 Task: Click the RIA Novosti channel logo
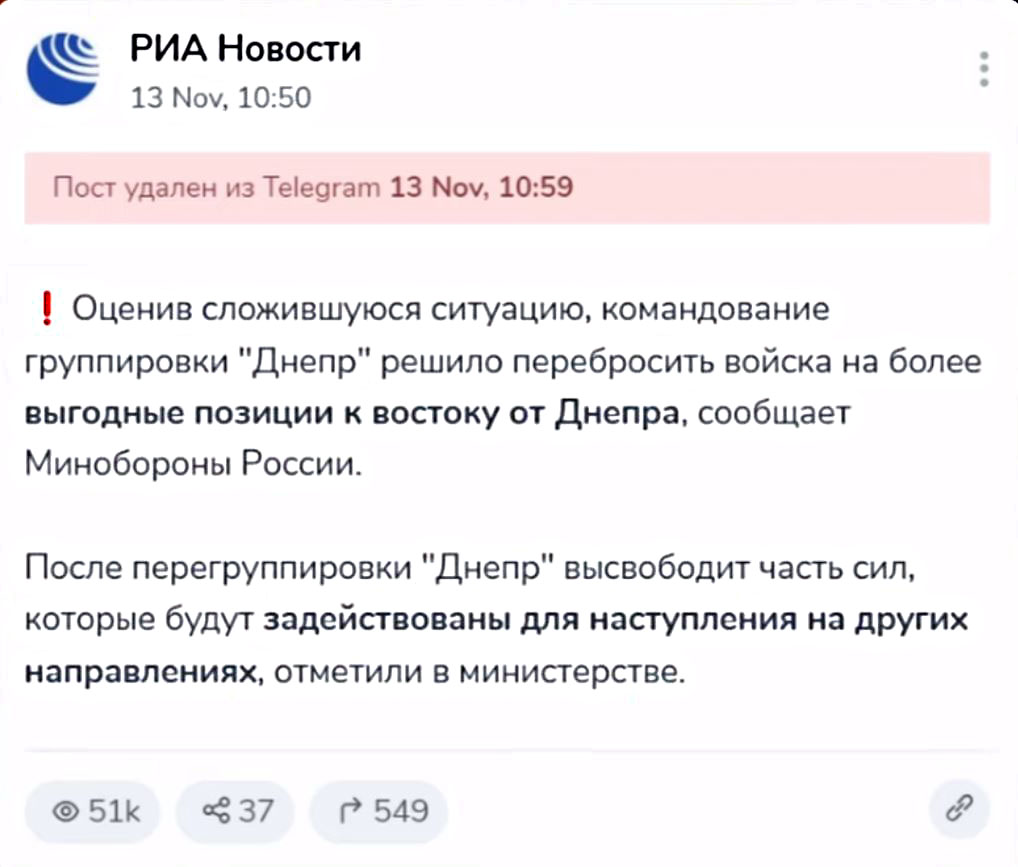[63, 69]
